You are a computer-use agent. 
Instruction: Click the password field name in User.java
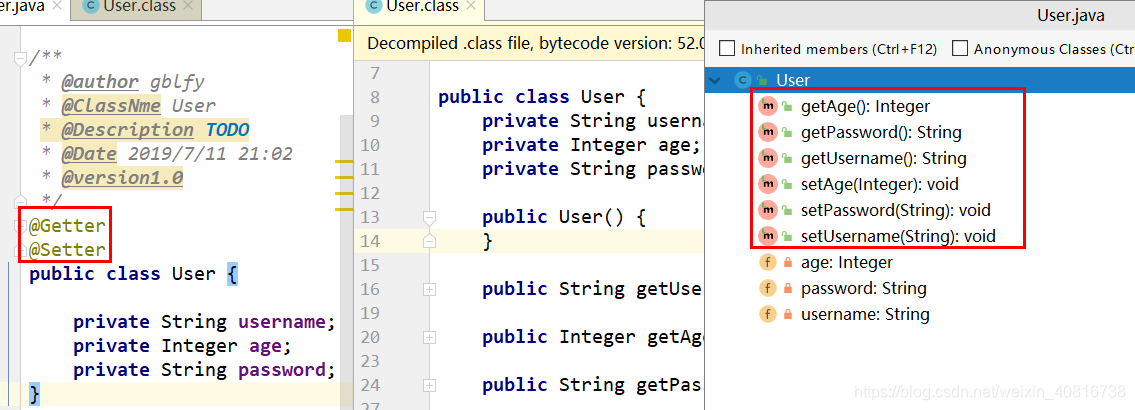coord(282,369)
